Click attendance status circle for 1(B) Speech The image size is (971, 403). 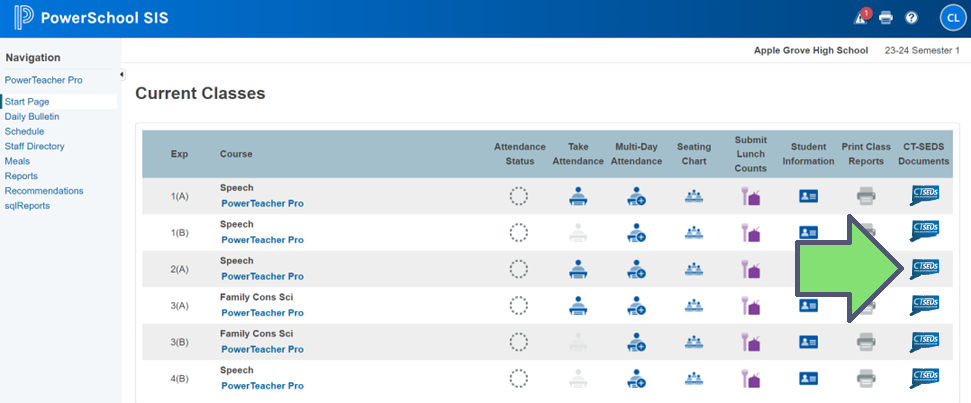click(518, 232)
